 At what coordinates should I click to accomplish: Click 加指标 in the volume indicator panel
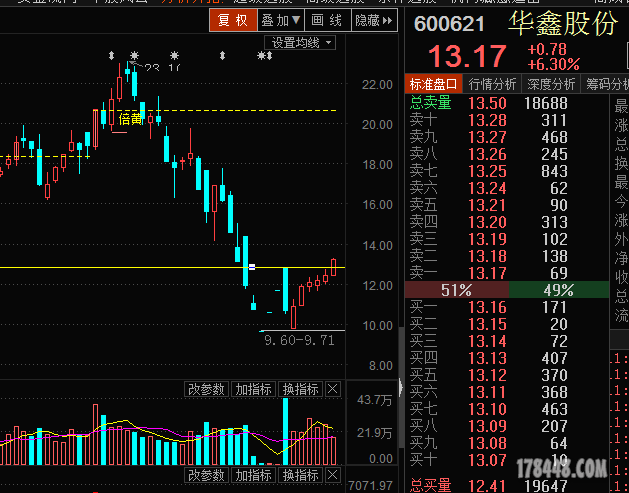254,389
